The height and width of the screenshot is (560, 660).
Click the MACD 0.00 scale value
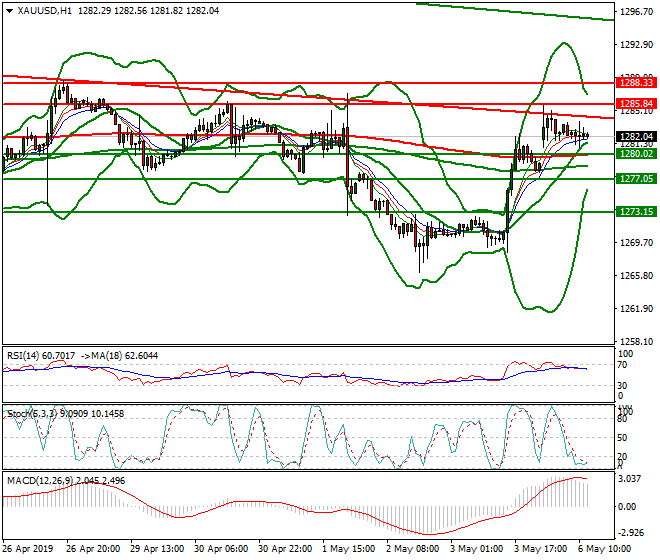627,507
